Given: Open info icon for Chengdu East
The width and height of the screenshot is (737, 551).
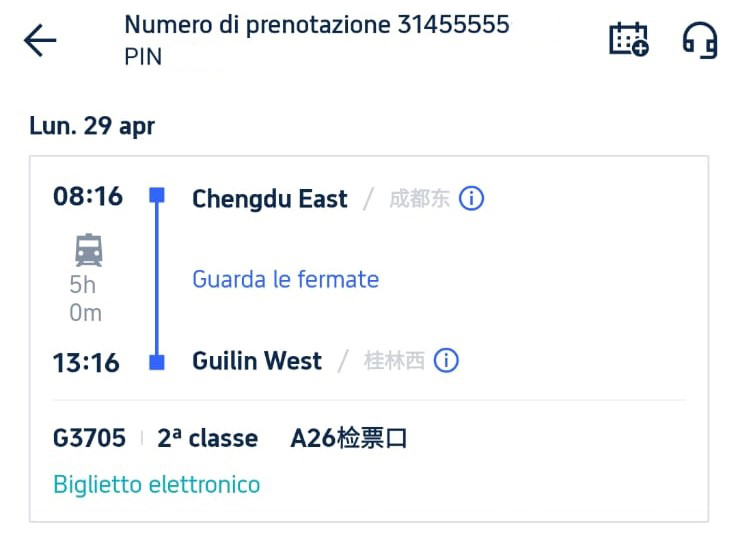Looking at the screenshot, I should [471, 198].
